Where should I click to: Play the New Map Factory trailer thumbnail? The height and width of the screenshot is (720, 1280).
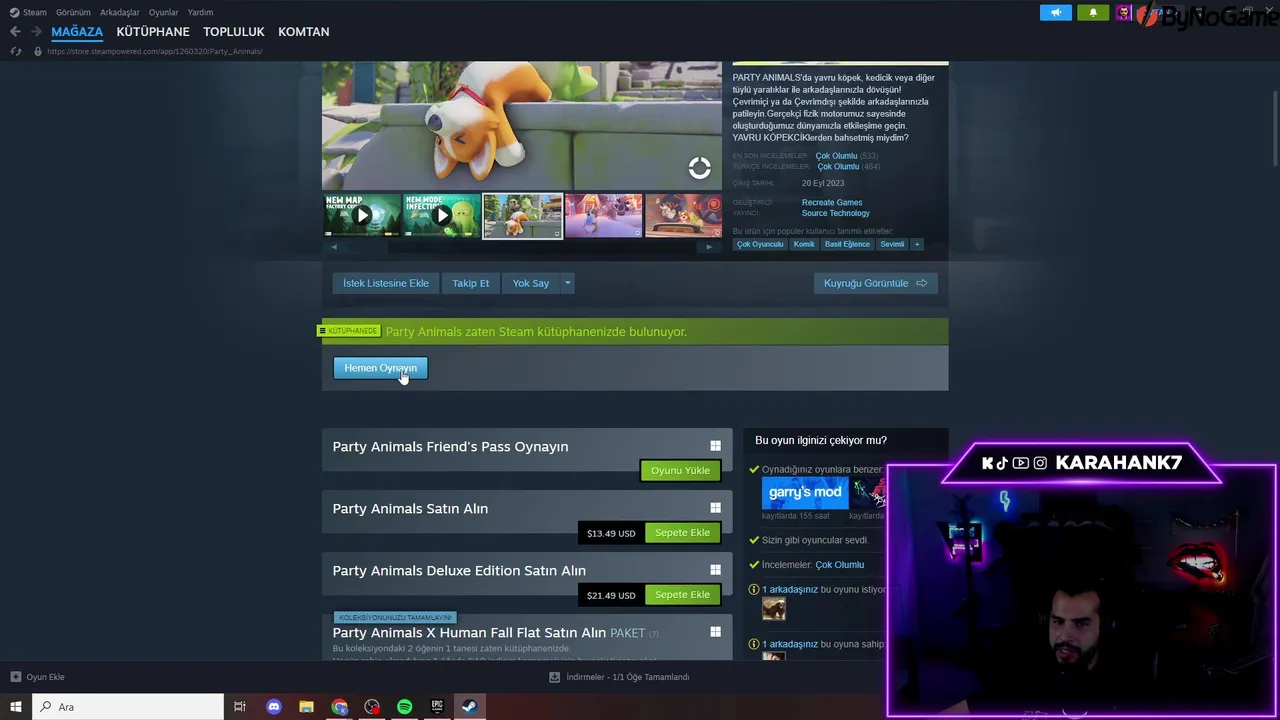point(362,215)
